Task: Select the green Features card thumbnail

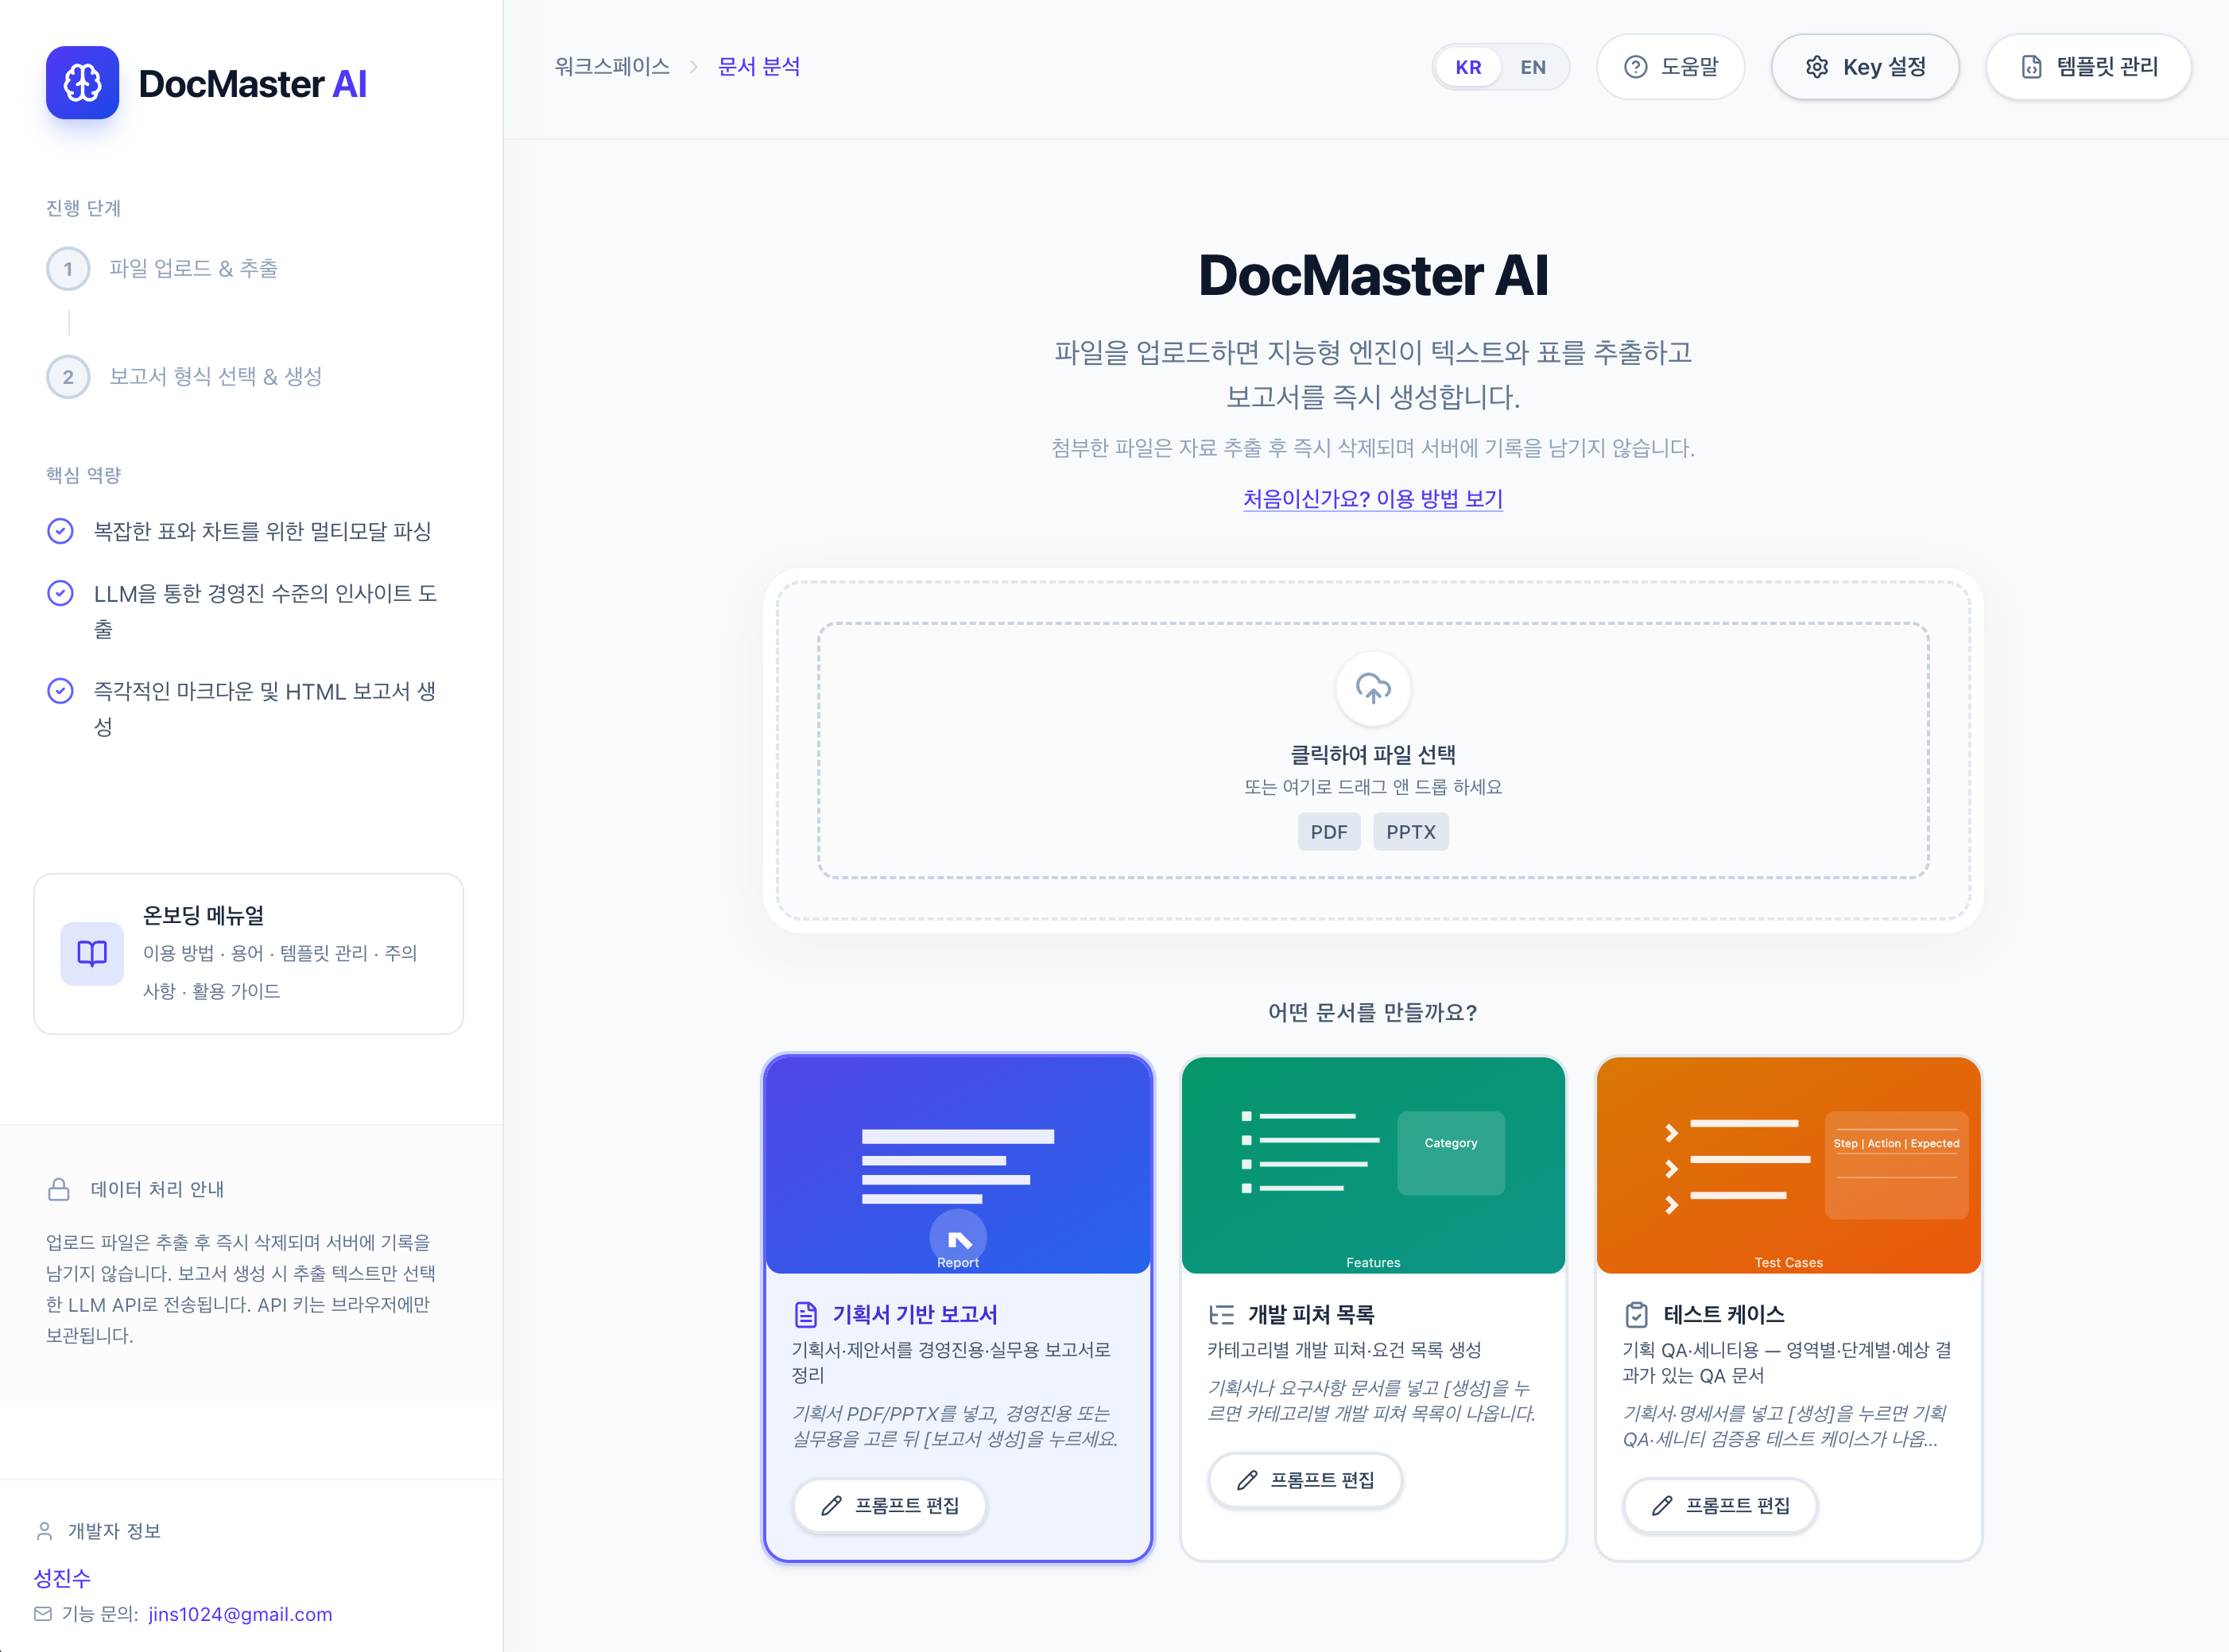Action: pyautogui.click(x=1372, y=1165)
